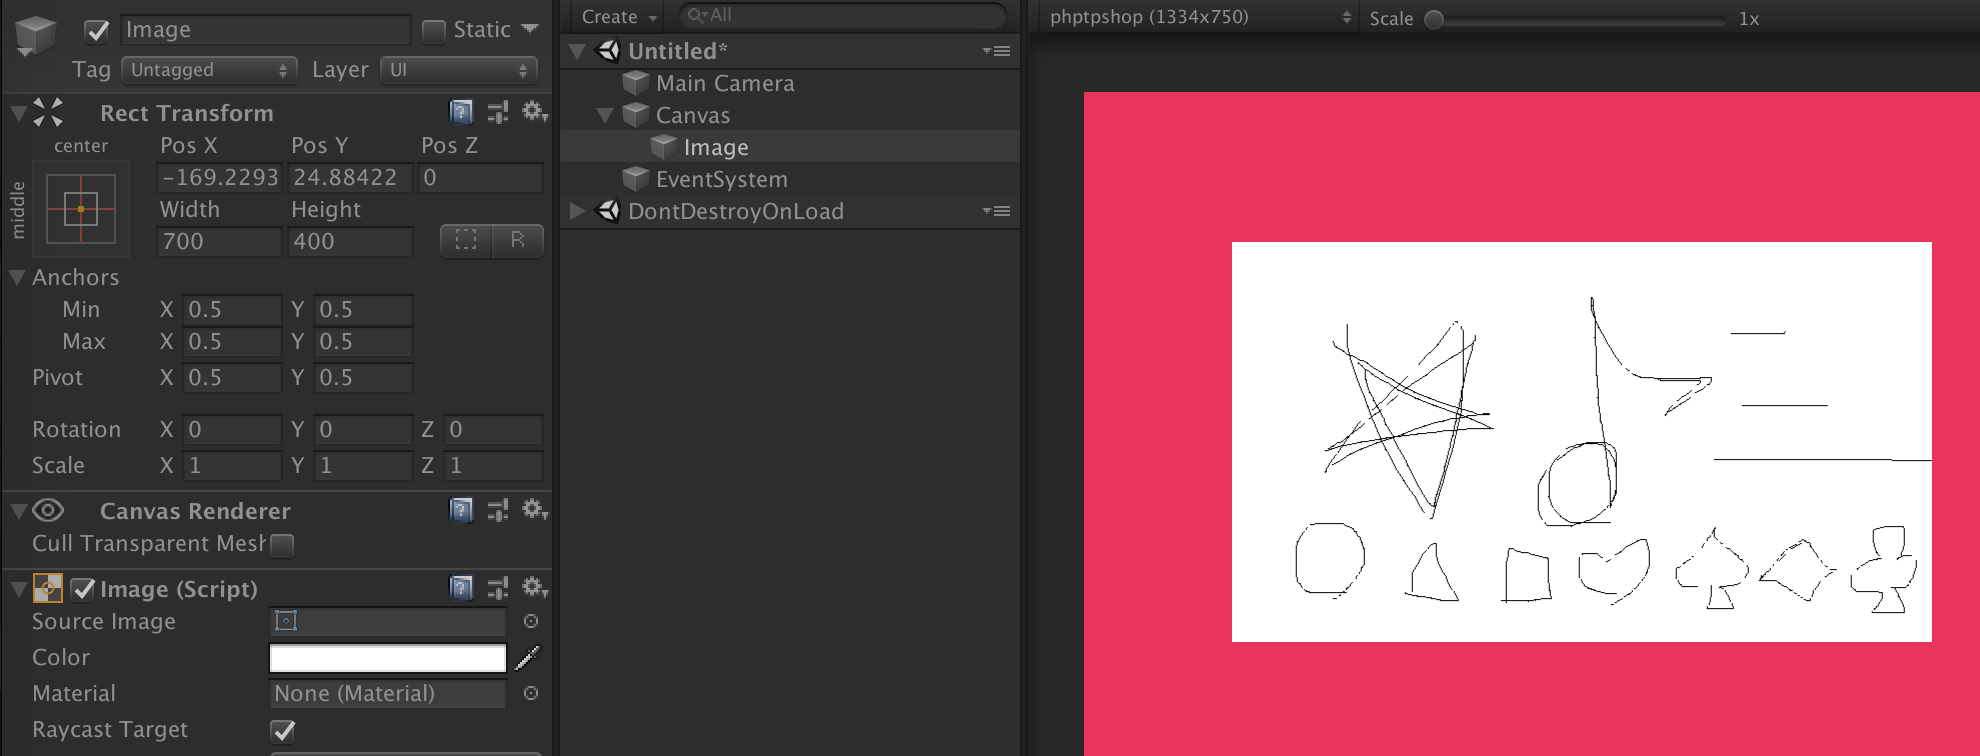Pick color with the eyedropper icon

pos(527,657)
